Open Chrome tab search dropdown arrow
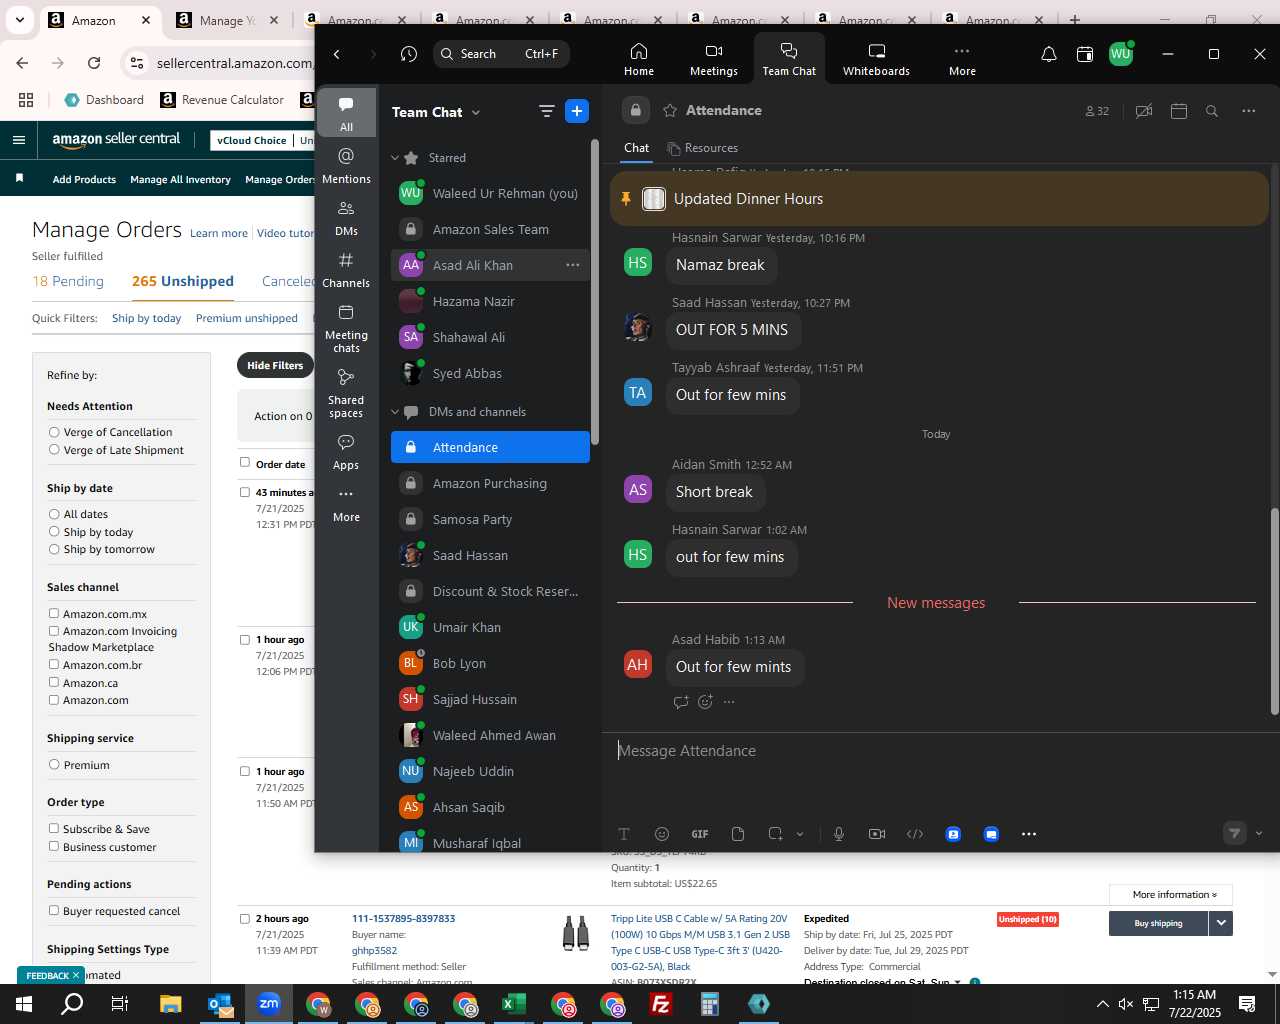This screenshot has width=1280, height=1024. pyautogui.click(x=19, y=20)
